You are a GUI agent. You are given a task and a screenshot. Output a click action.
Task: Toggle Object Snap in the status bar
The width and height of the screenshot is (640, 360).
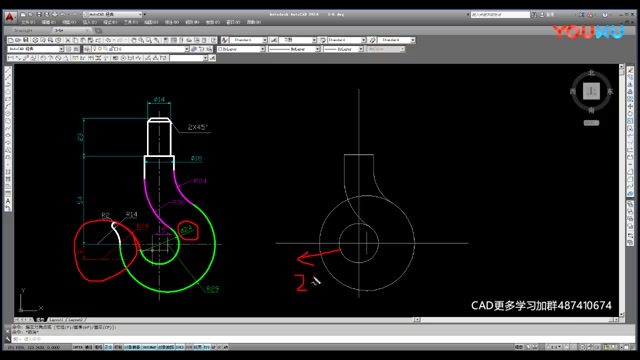pyautogui.click(x=132, y=347)
